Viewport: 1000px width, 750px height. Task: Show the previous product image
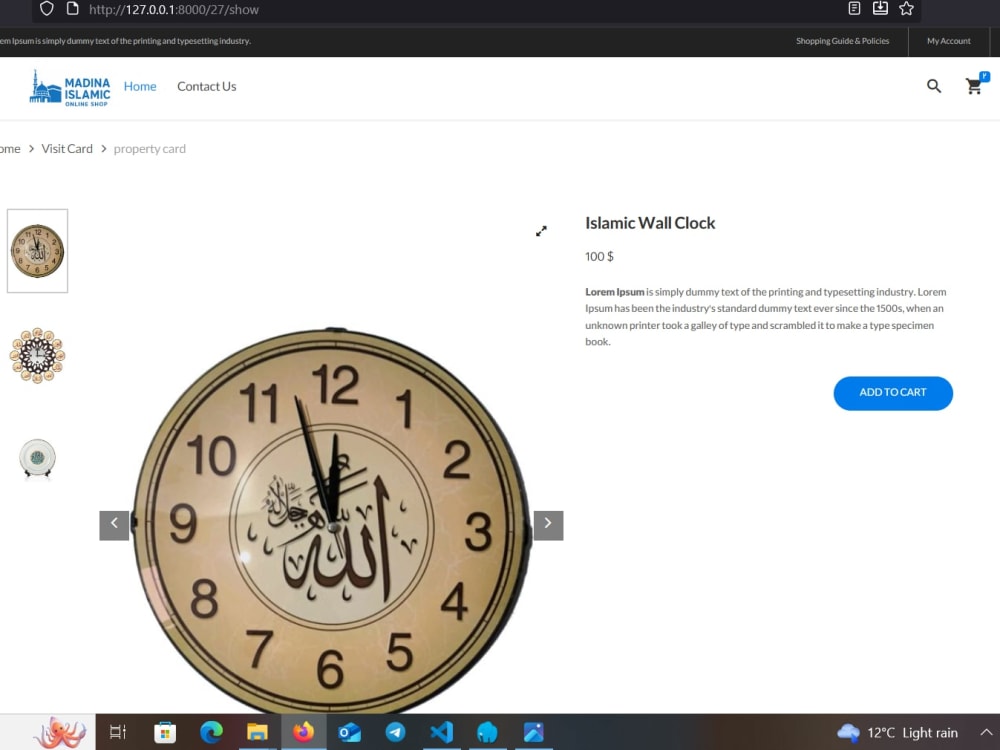(x=114, y=525)
